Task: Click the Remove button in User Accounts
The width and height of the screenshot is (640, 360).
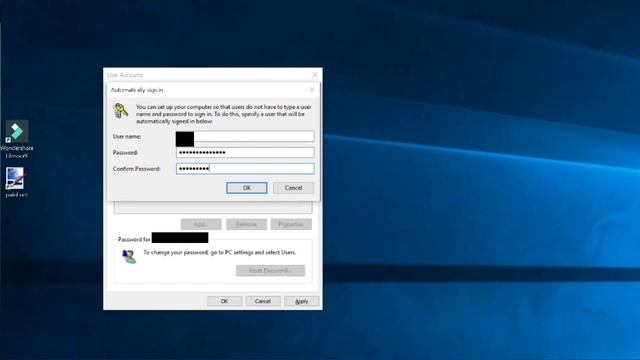Action: [246, 224]
